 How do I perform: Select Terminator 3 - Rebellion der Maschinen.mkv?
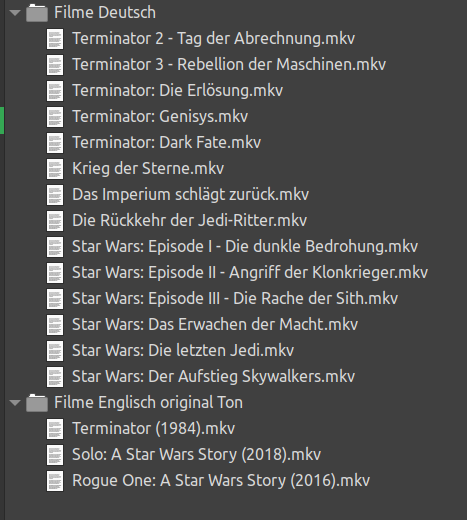point(229,64)
